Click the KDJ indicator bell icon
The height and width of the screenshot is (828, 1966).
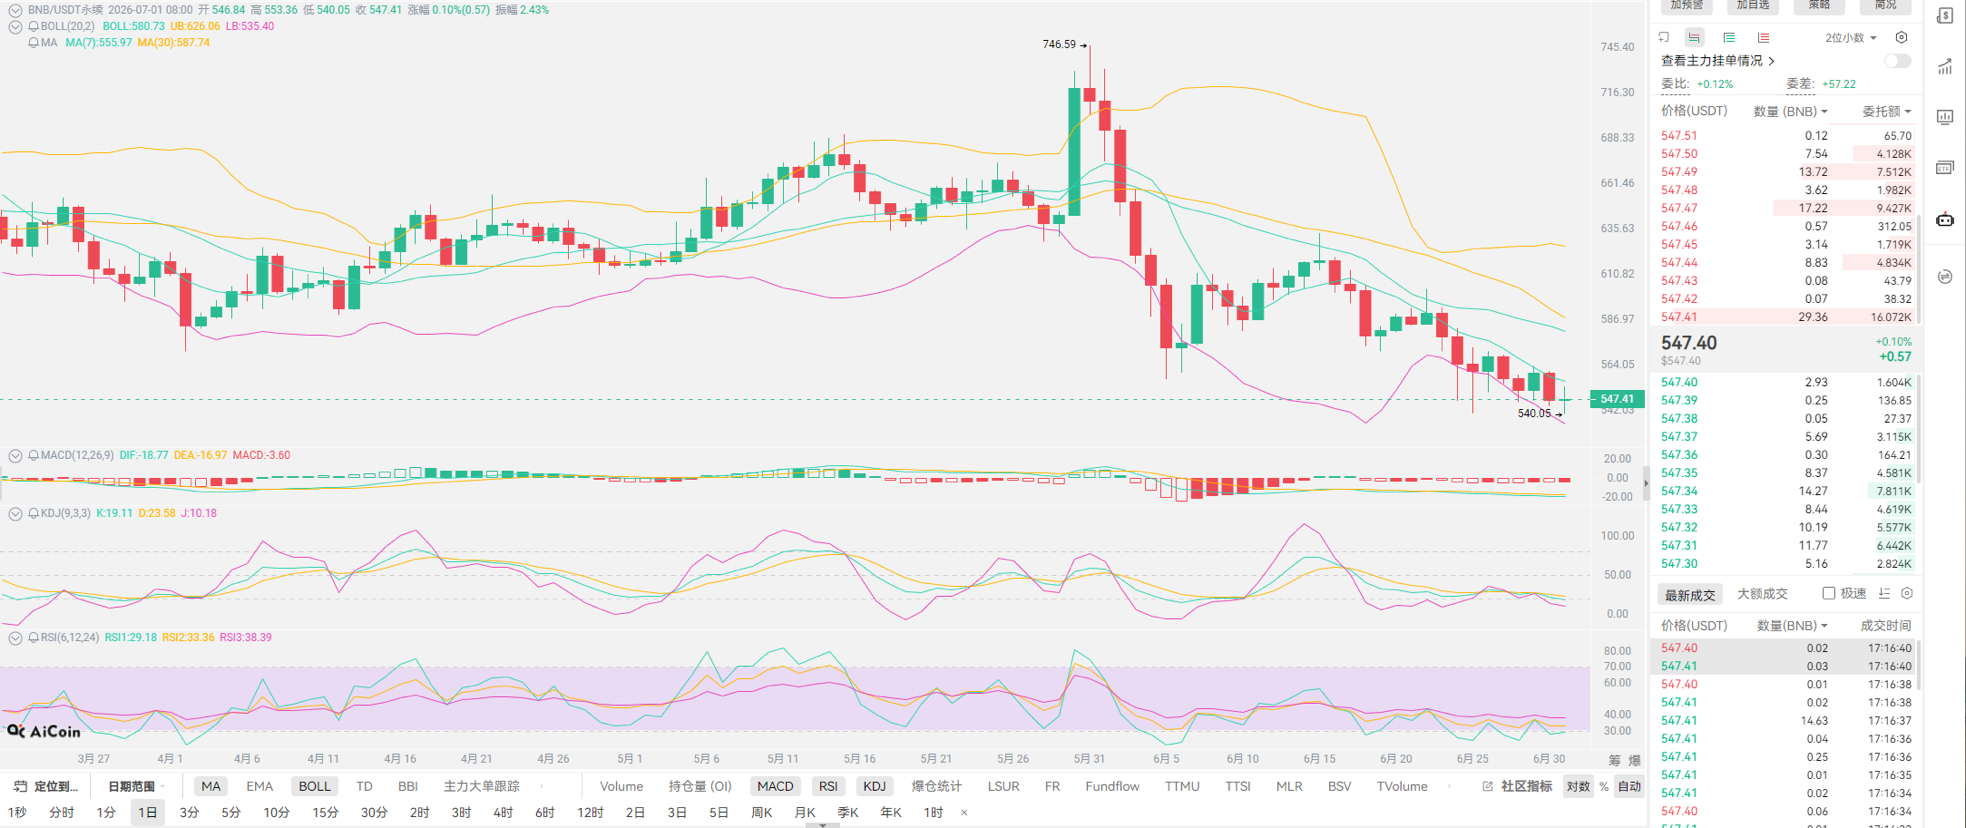coord(34,513)
